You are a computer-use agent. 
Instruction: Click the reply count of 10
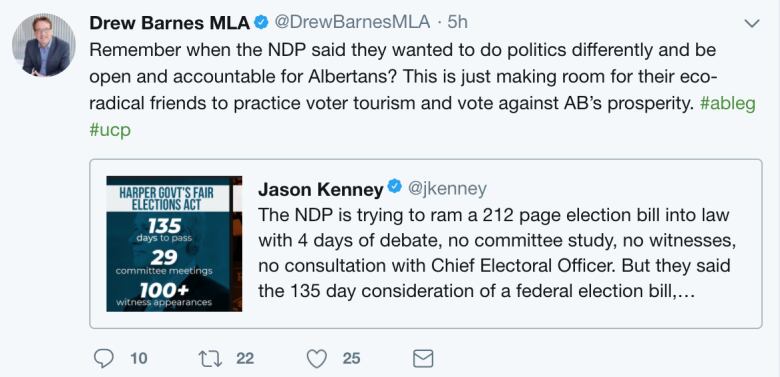coord(139,359)
